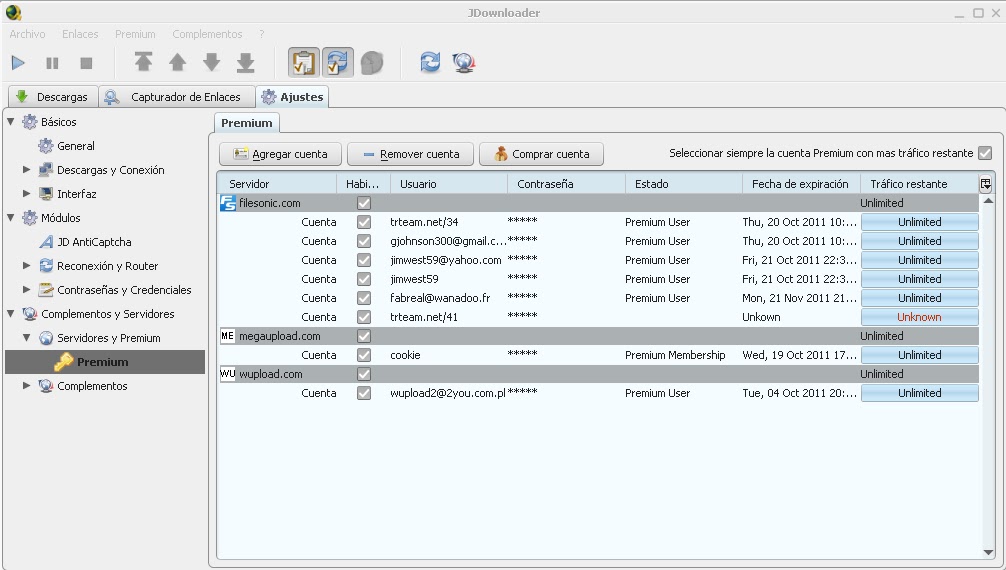The height and width of the screenshot is (570, 1006).
Task: Click the table scrollbar up arrow
Action: pyautogui.click(x=988, y=201)
